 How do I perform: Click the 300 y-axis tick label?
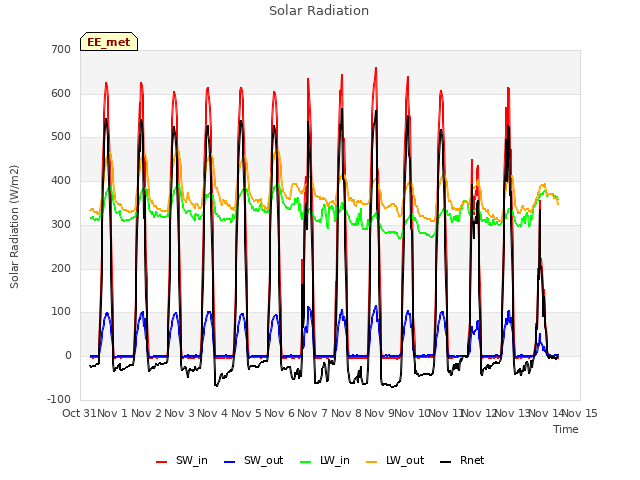pos(61,224)
